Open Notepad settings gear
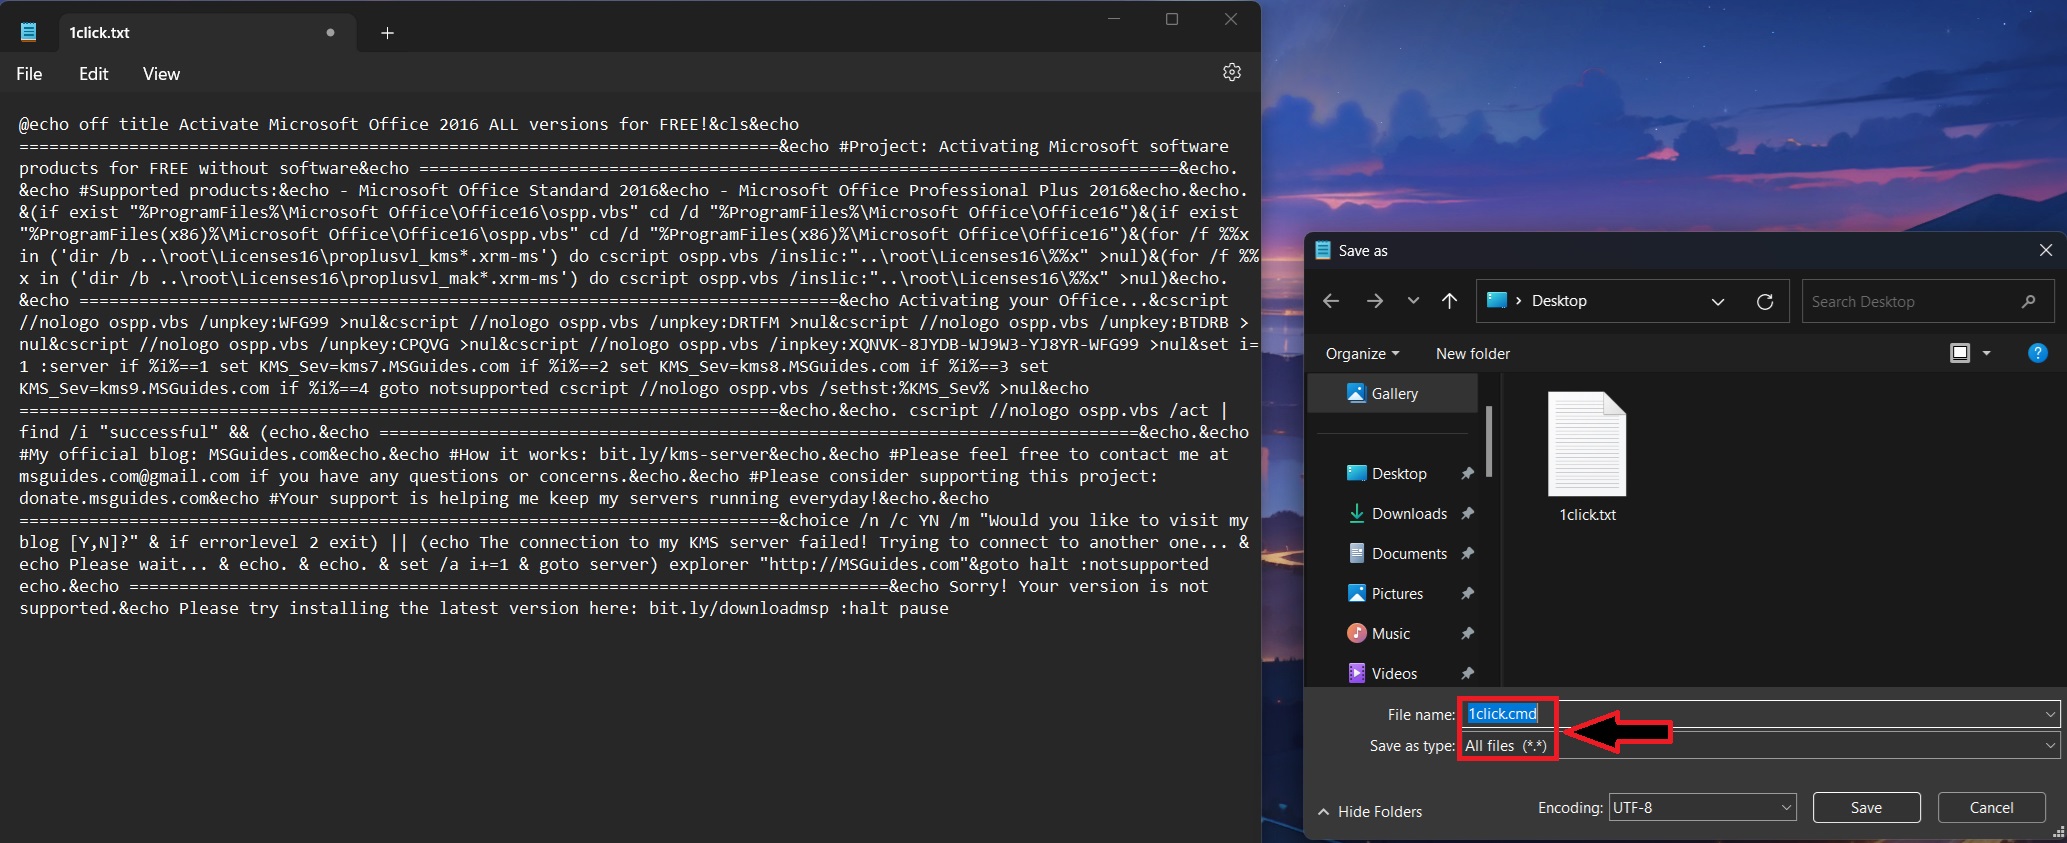 point(1232,72)
